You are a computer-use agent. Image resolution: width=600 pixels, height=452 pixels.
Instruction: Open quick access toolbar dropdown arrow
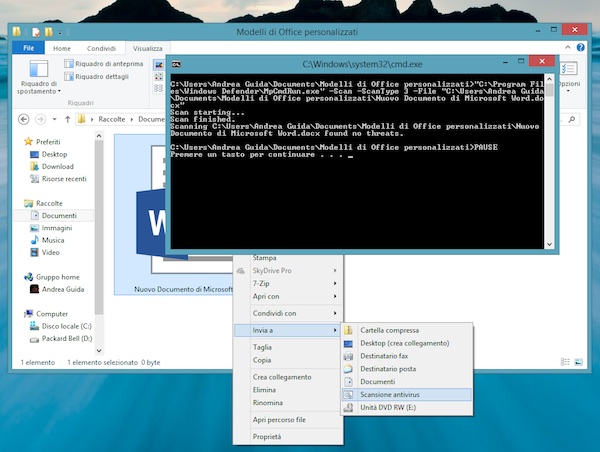pos(60,33)
